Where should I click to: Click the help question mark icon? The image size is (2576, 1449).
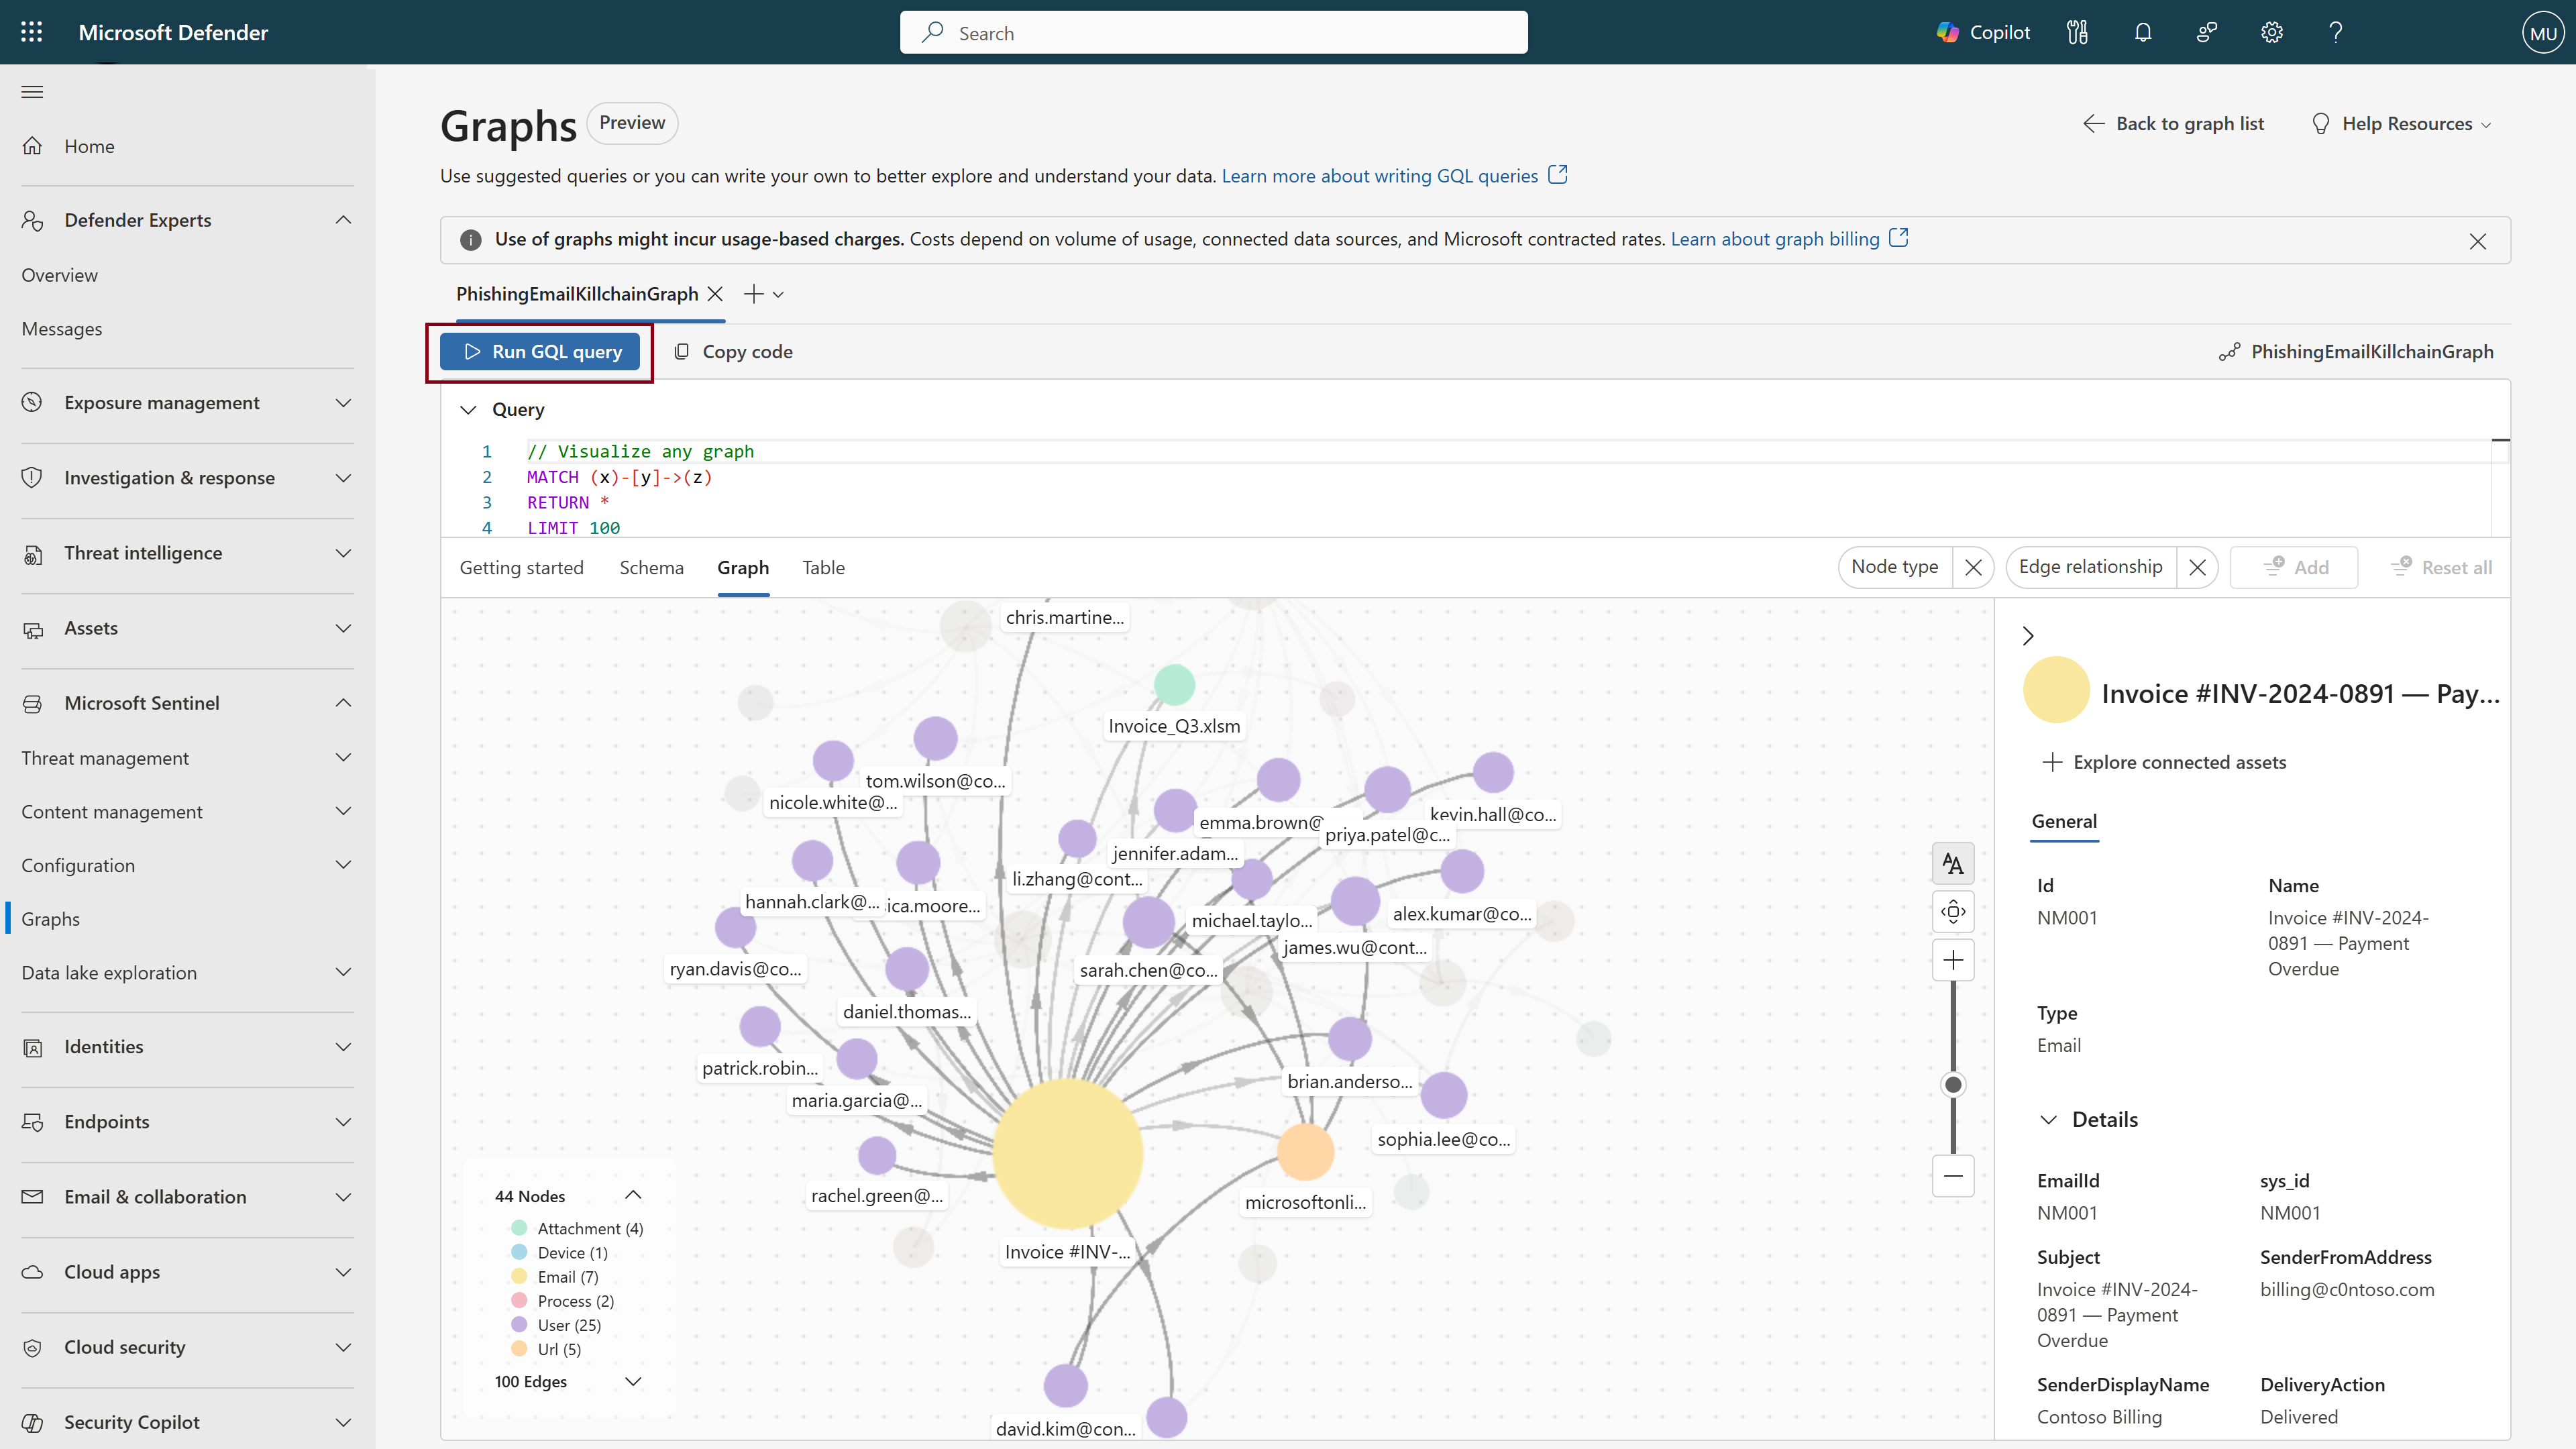2335,32
